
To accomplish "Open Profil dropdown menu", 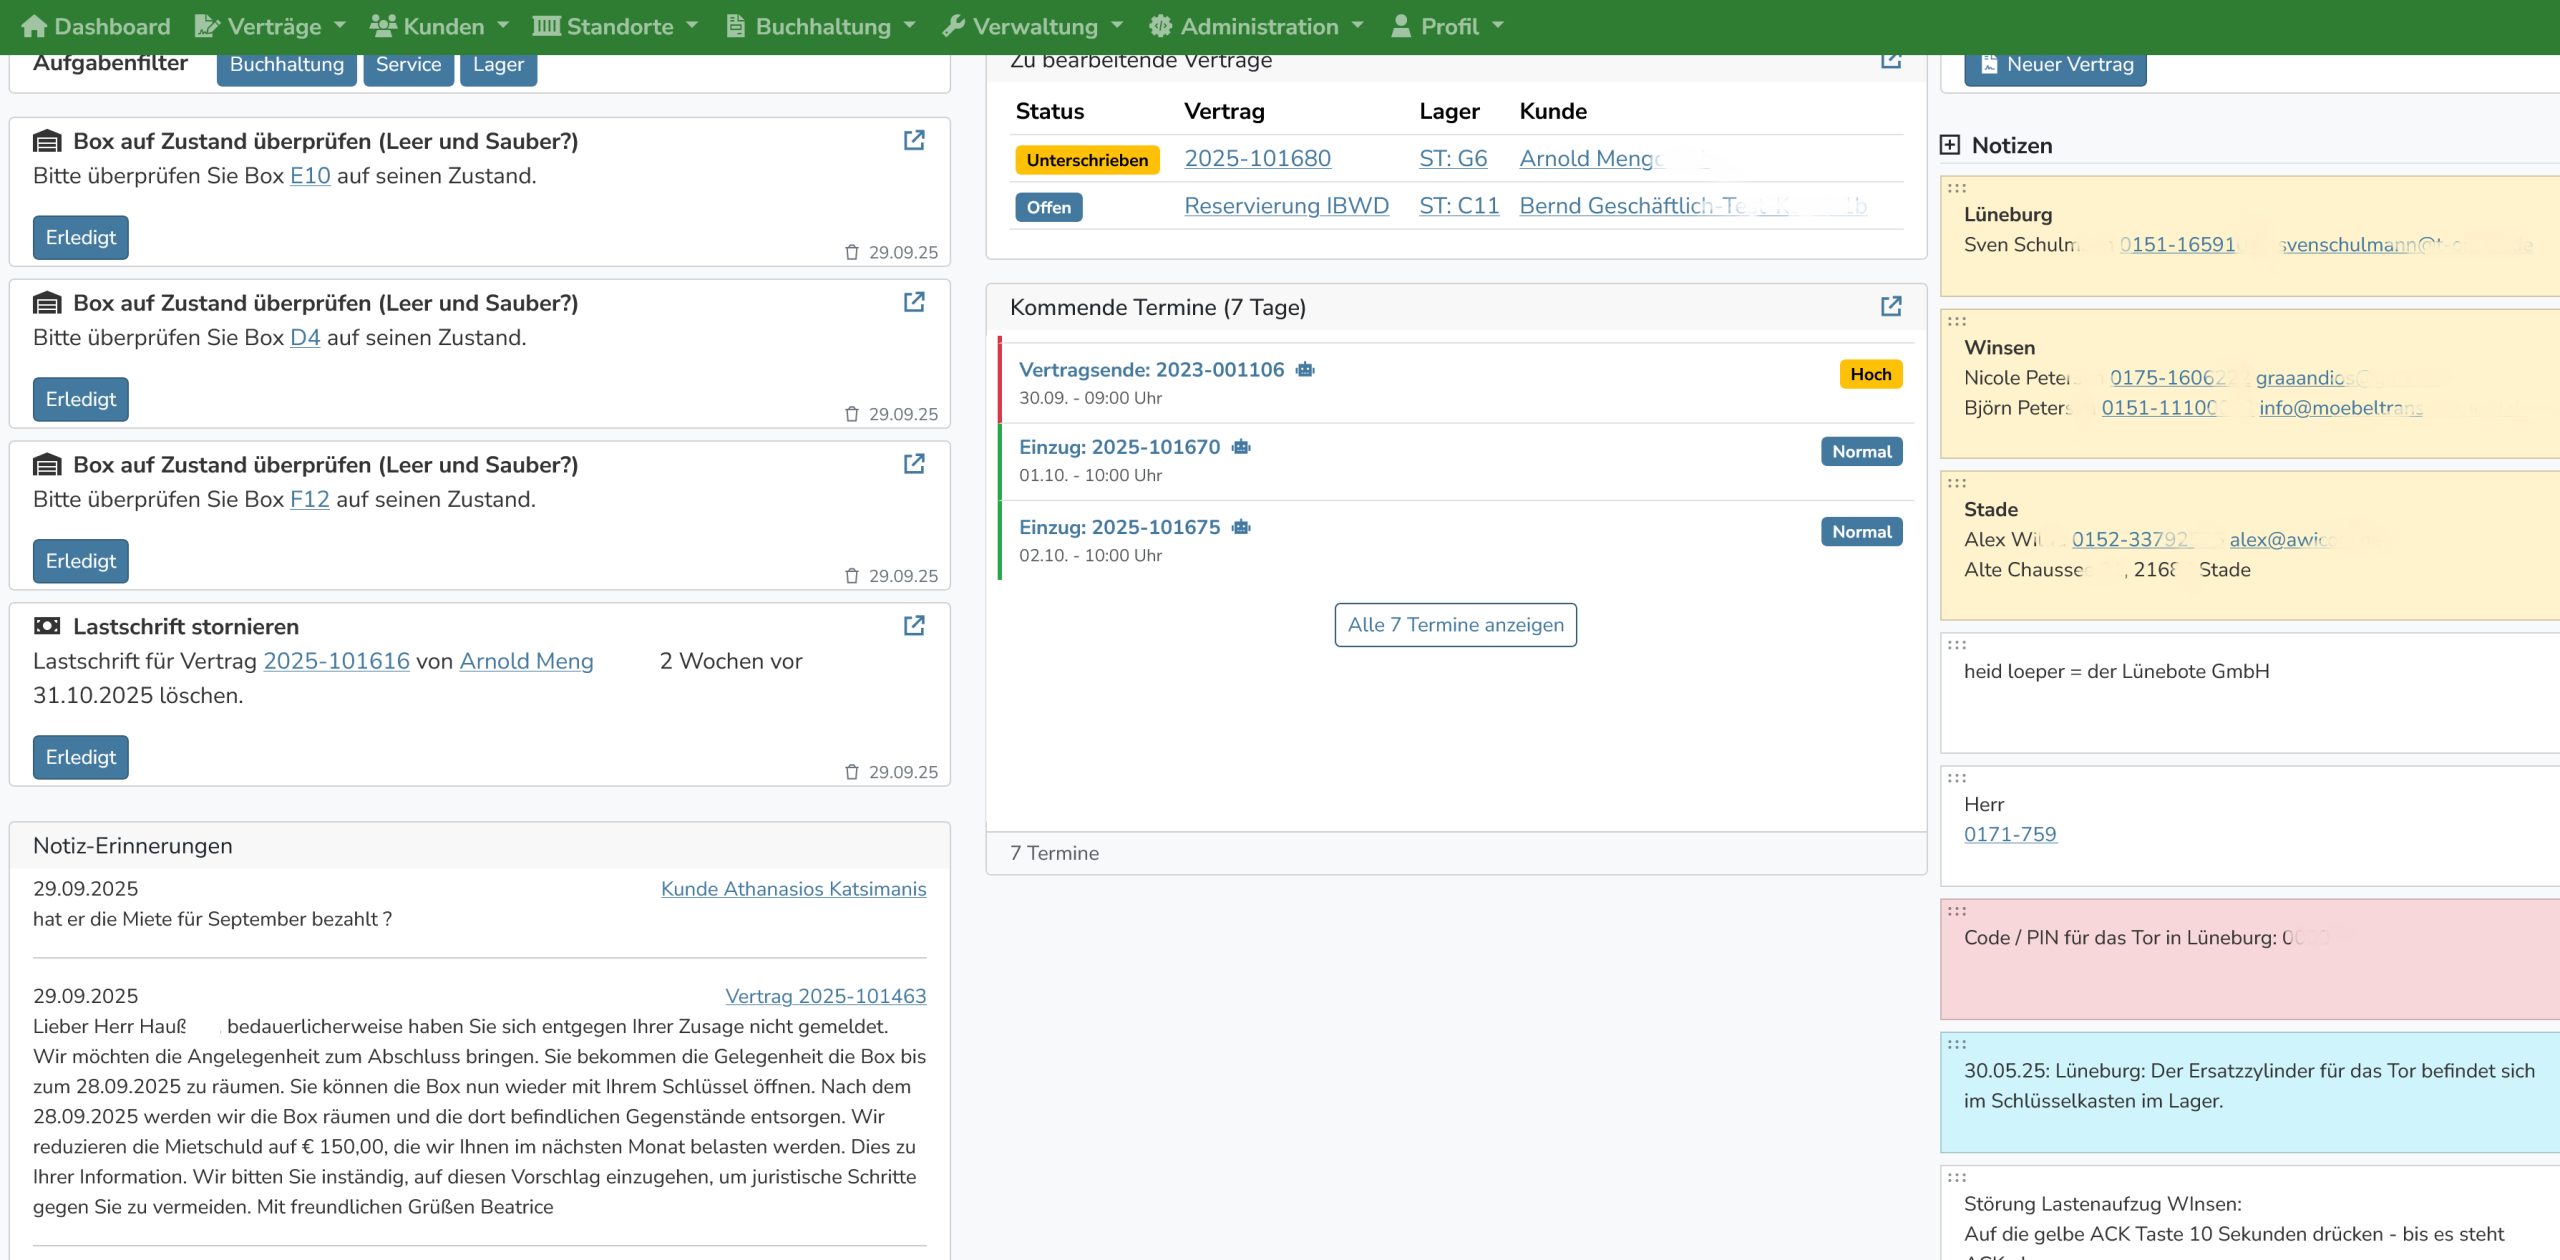I will point(1448,27).
